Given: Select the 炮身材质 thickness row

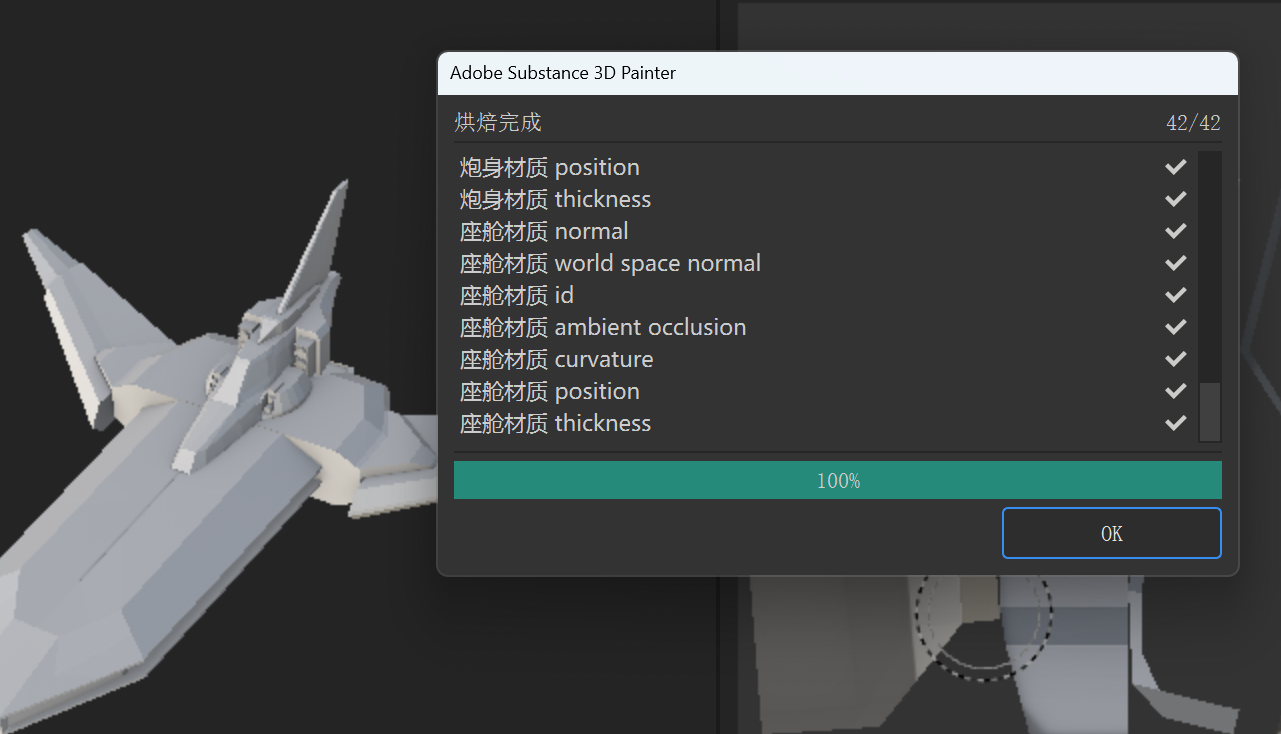Looking at the screenshot, I should pos(825,199).
